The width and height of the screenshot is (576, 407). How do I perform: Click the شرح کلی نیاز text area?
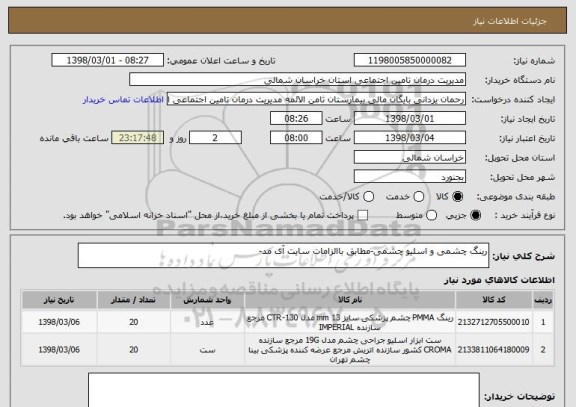[283, 255]
